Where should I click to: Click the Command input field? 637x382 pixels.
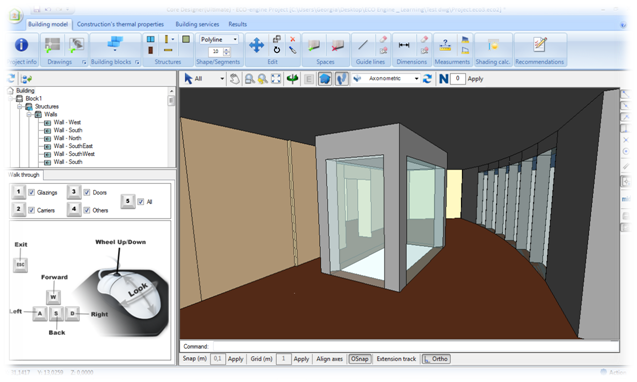pos(414,346)
